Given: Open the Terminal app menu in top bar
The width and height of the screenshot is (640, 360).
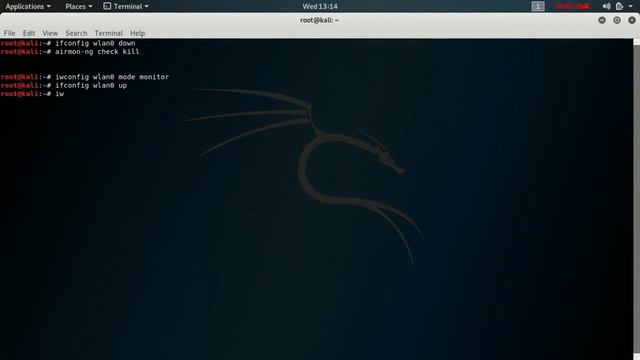Looking at the screenshot, I should click(126, 7).
